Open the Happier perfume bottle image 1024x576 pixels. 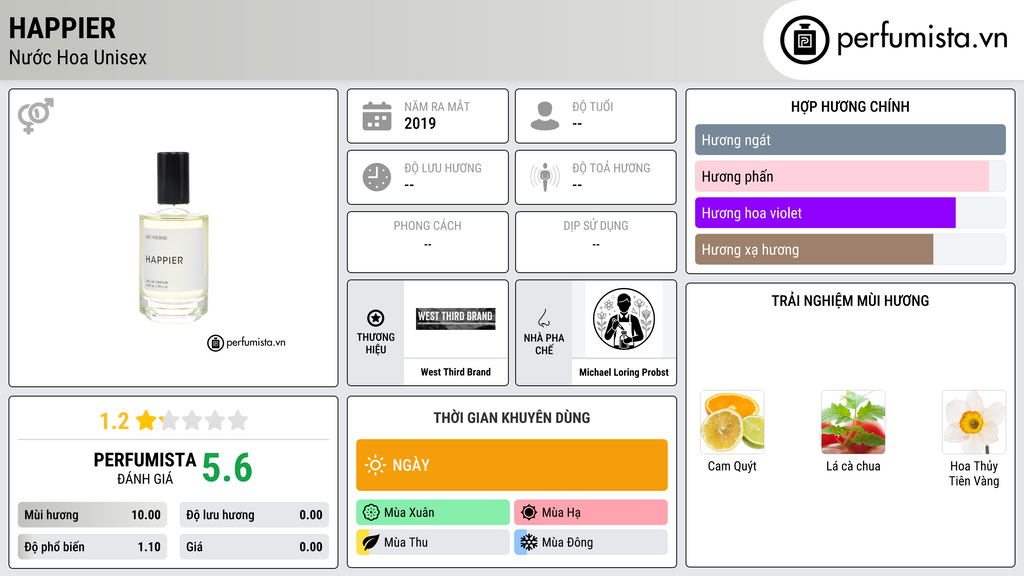[x=173, y=237]
